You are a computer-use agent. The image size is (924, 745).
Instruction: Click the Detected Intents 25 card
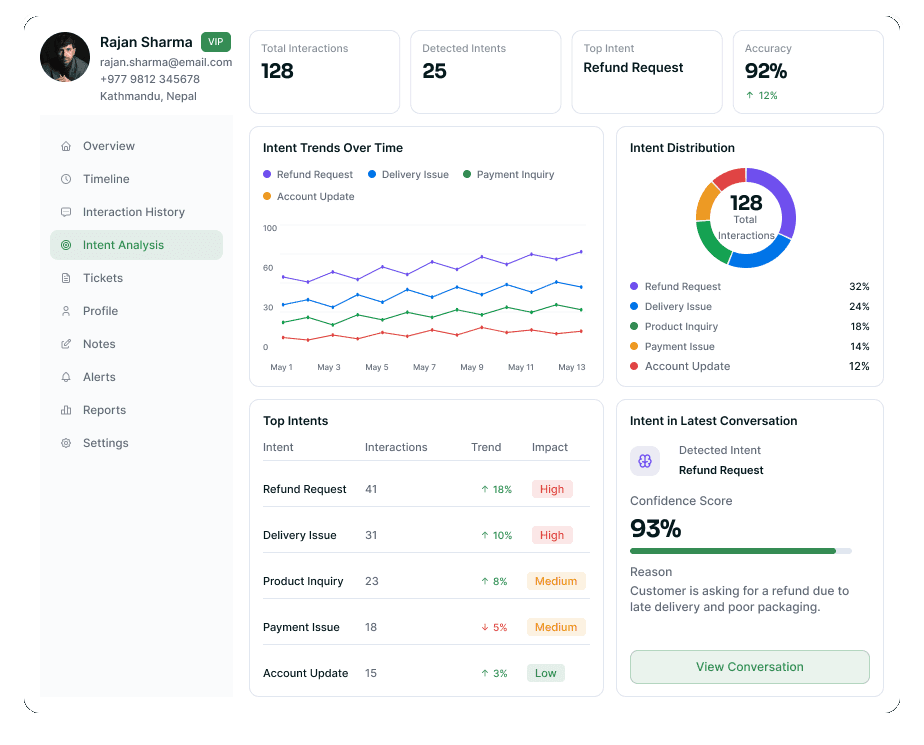(486, 72)
